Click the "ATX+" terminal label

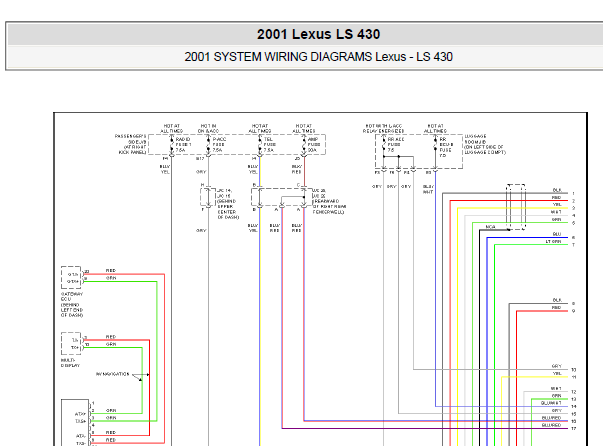pyautogui.click(x=80, y=414)
